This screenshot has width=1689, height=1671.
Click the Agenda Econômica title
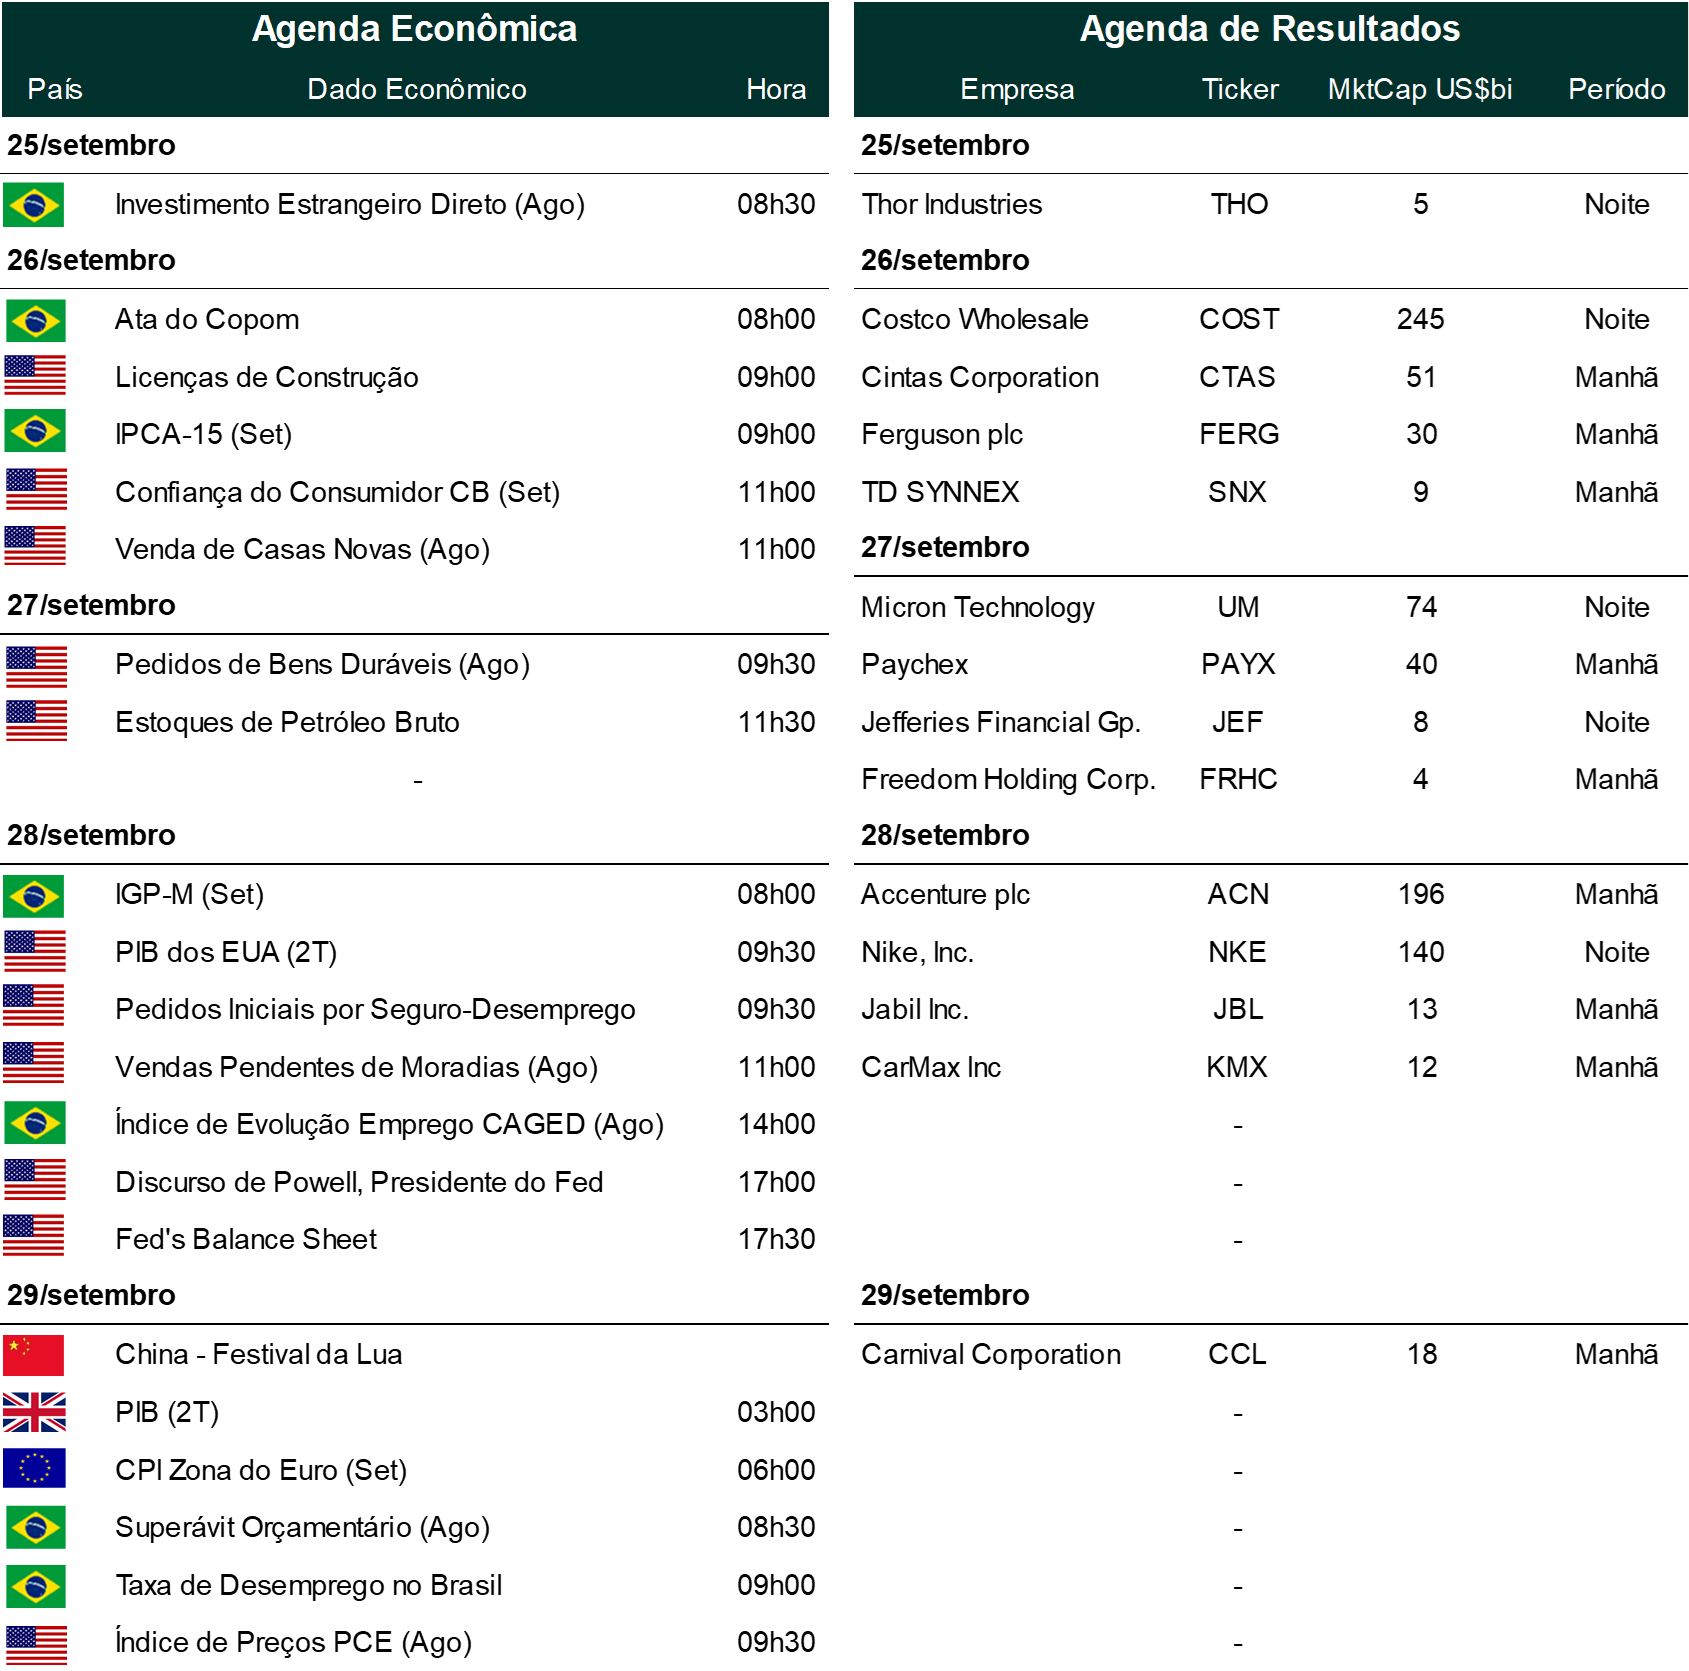click(414, 29)
